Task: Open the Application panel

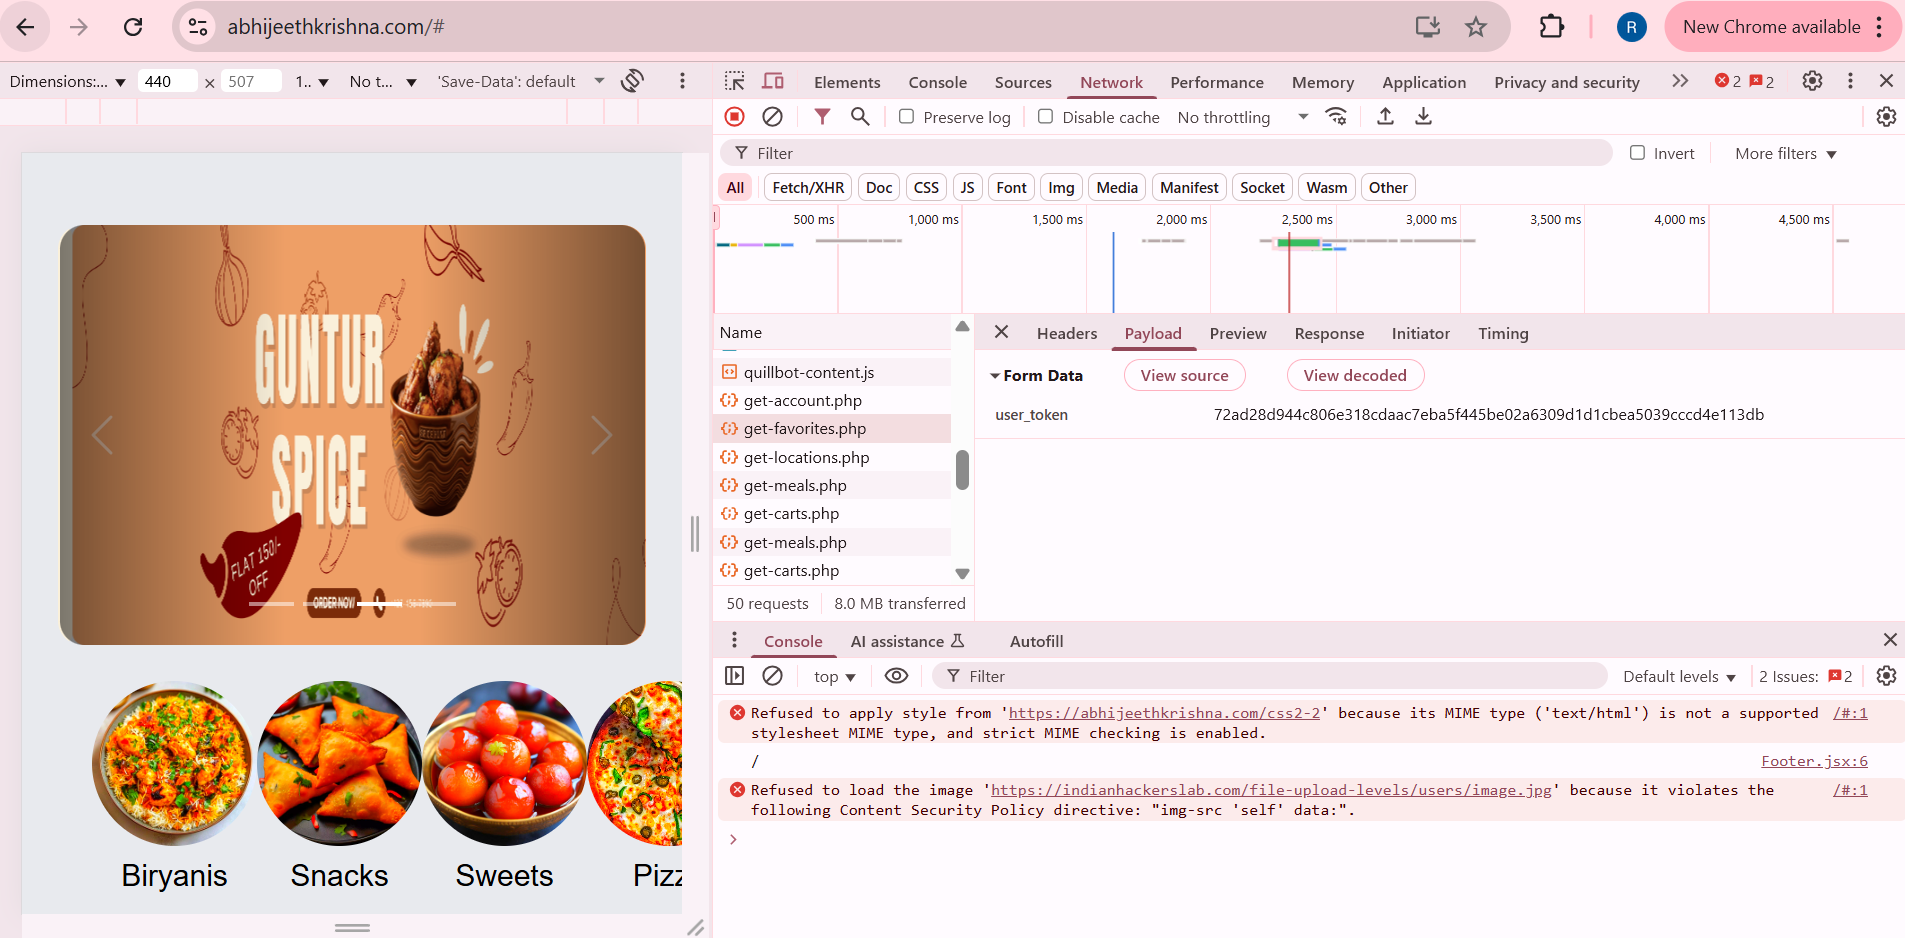Action: [x=1424, y=82]
